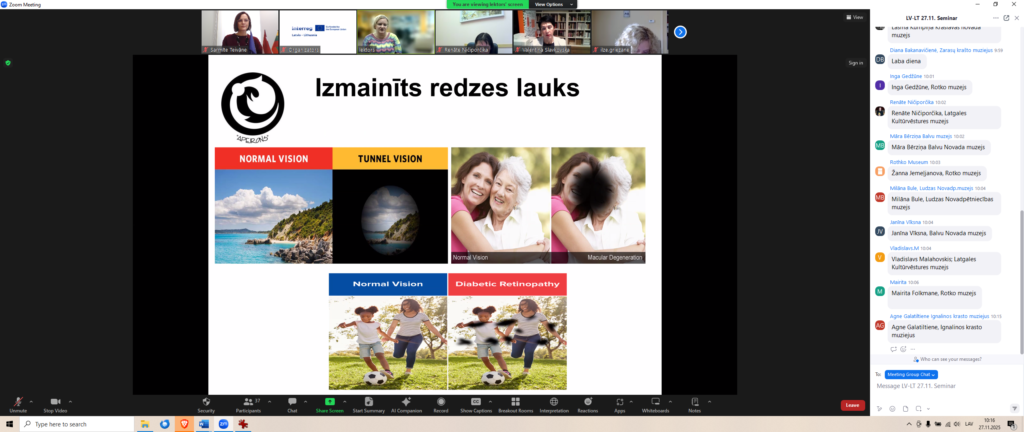The image size is (1024, 432).
Task: Show next participants with blue arrow
Action: click(680, 32)
